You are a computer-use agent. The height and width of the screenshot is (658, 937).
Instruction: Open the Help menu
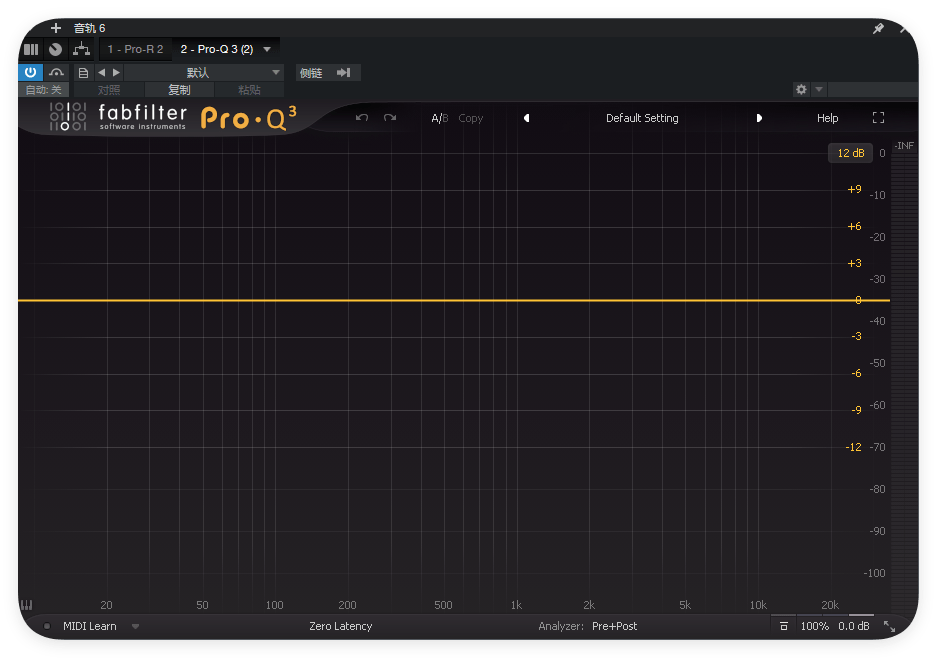[x=828, y=118]
